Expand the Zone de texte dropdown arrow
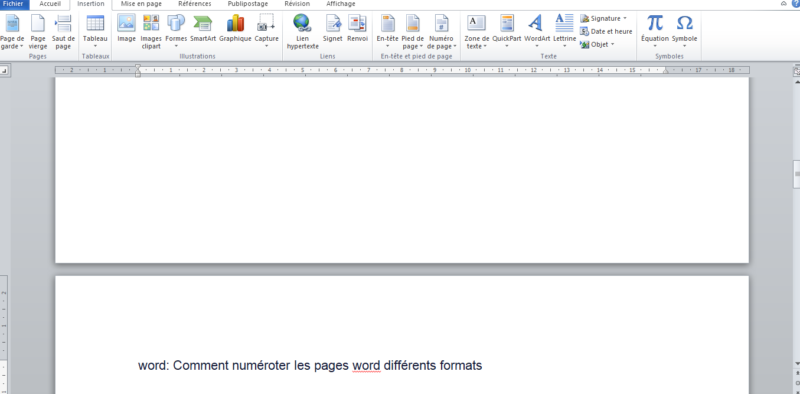Image resolution: width=800 pixels, height=394 pixels. click(485, 46)
